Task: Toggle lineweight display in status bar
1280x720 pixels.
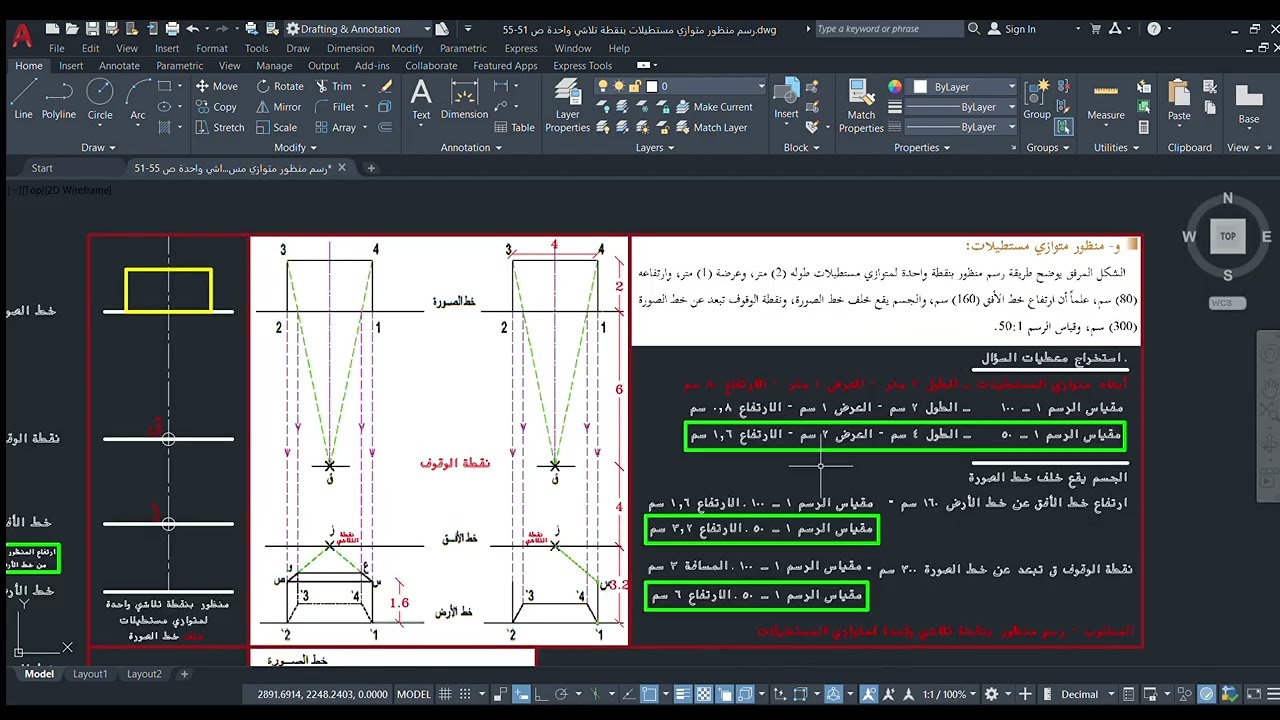Action: tap(682, 694)
